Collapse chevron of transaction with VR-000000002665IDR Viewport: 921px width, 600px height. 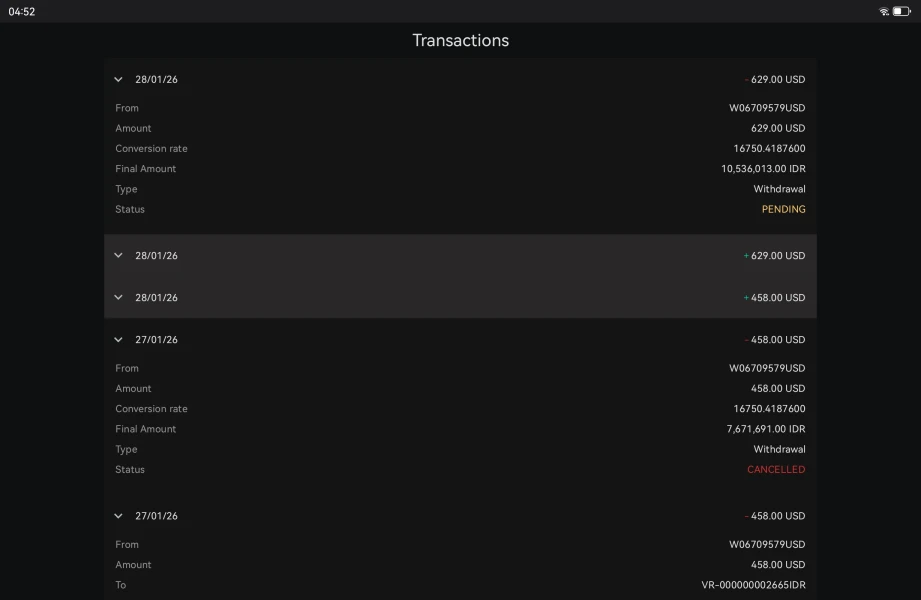(x=118, y=516)
